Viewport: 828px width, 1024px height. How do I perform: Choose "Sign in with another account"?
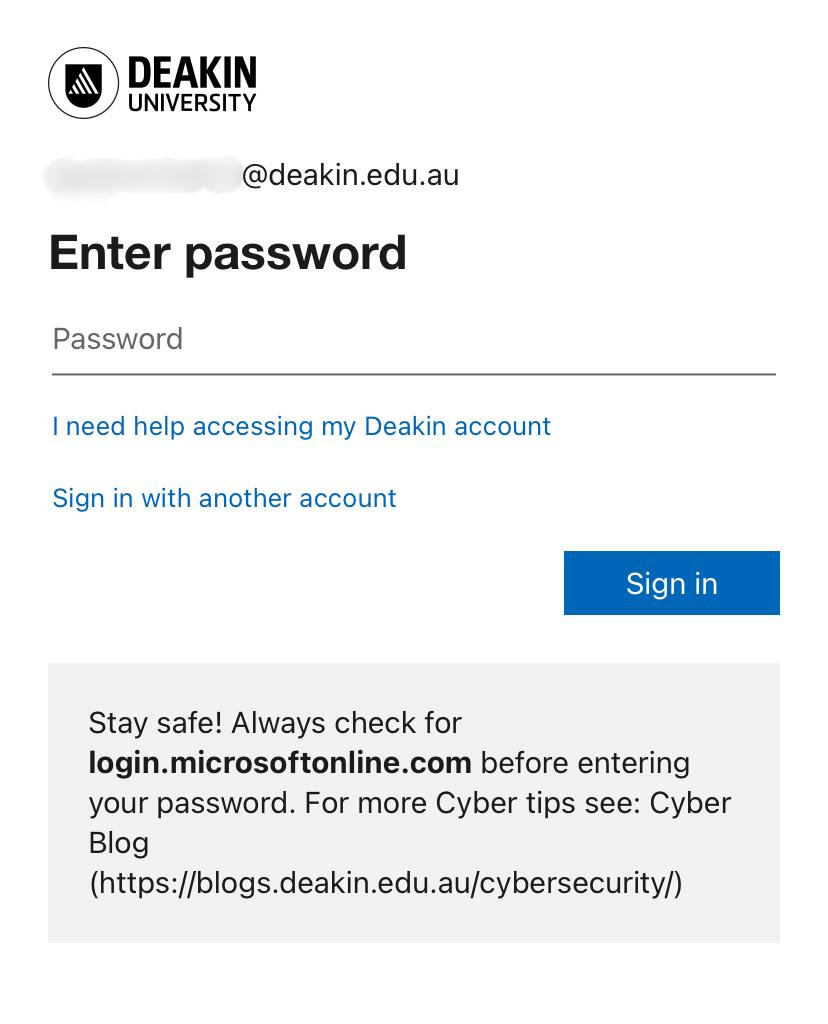pyautogui.click(x=224, y=498)
